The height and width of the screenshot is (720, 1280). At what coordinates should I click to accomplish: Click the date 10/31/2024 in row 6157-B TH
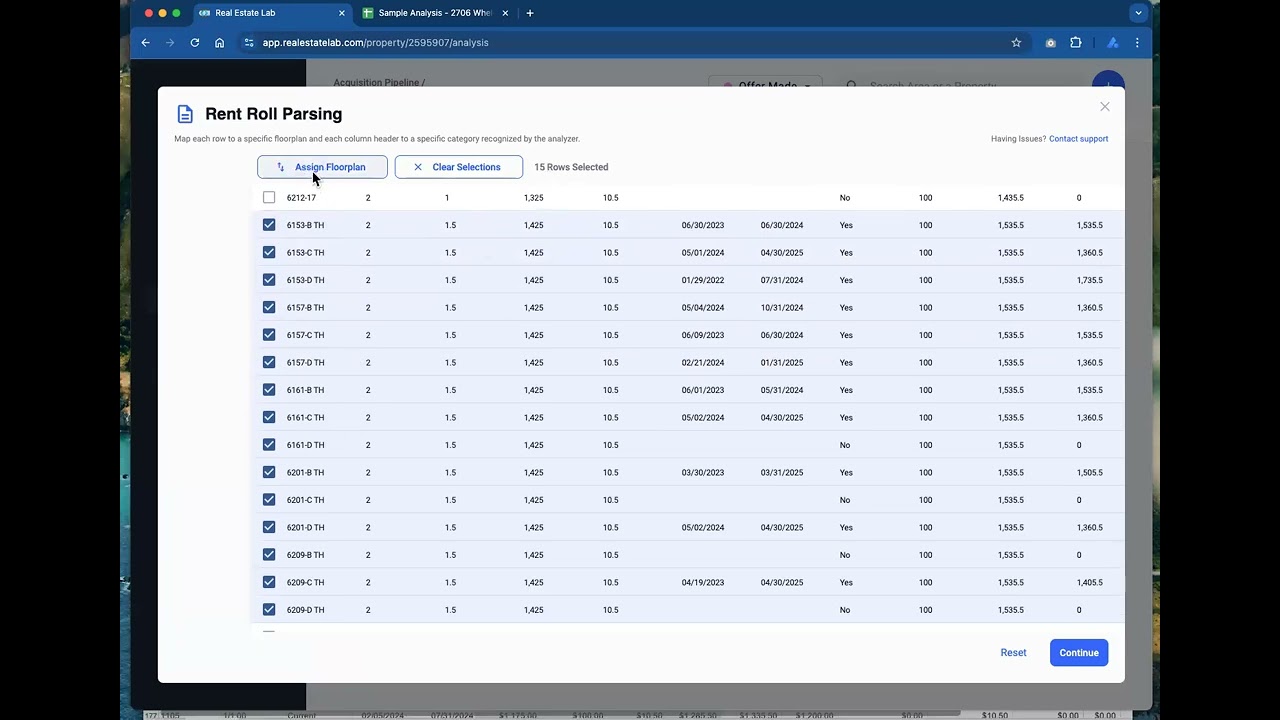pos(782,308)
